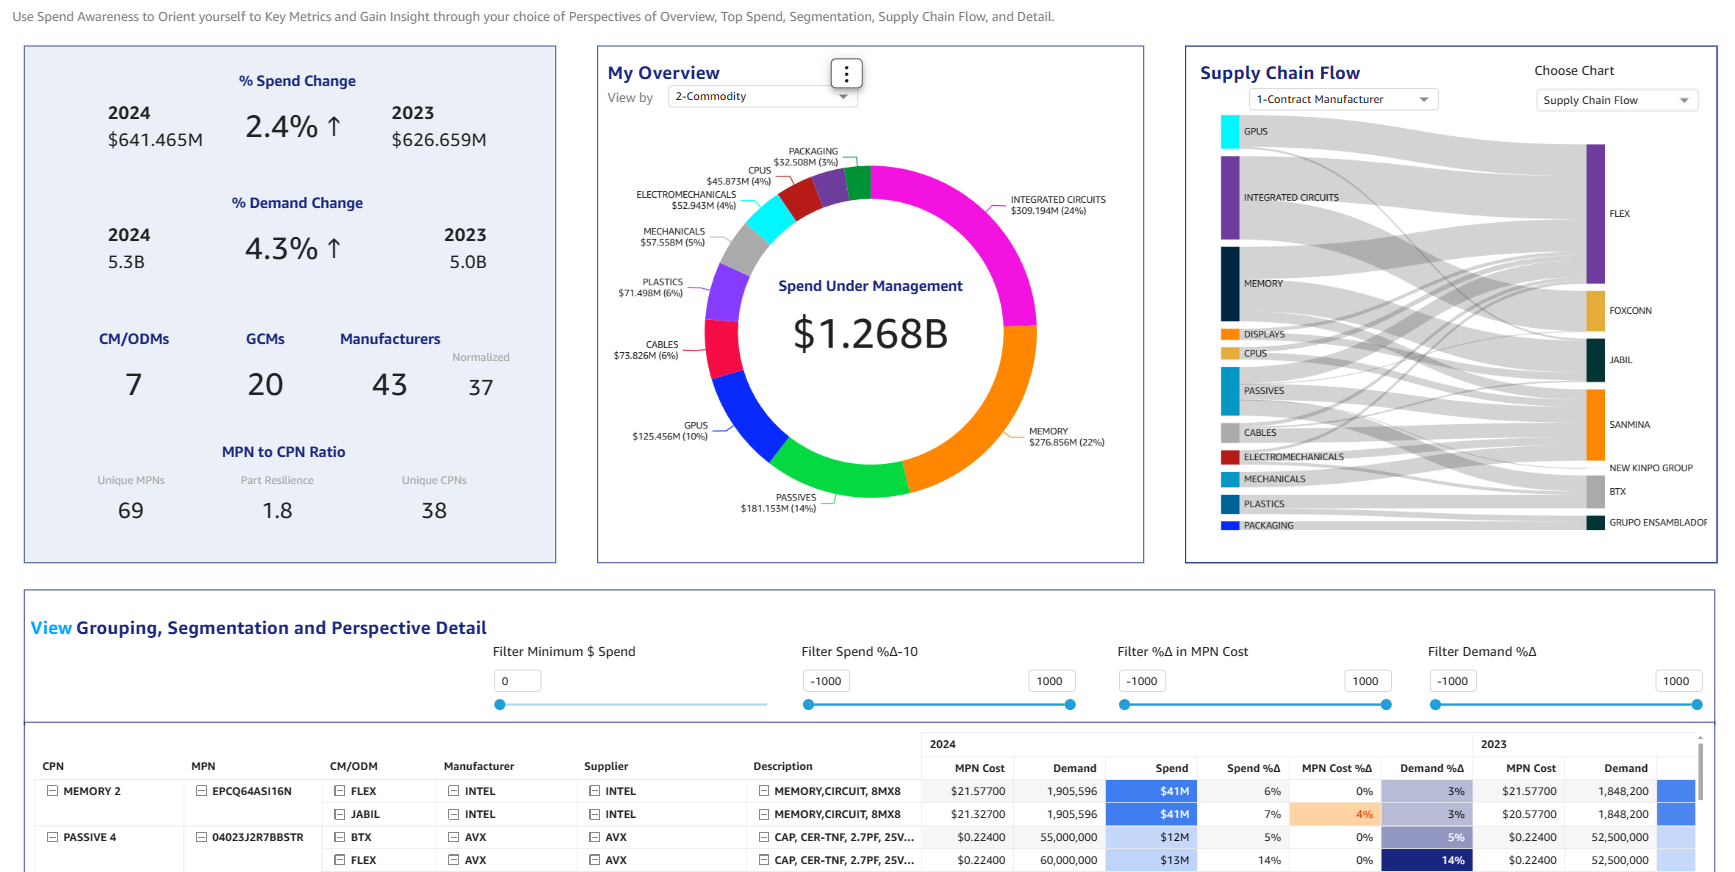Screen dimensions: 1735x872
Task: Open the View by 2-Commodity dropdown
Action: (762, 97)
